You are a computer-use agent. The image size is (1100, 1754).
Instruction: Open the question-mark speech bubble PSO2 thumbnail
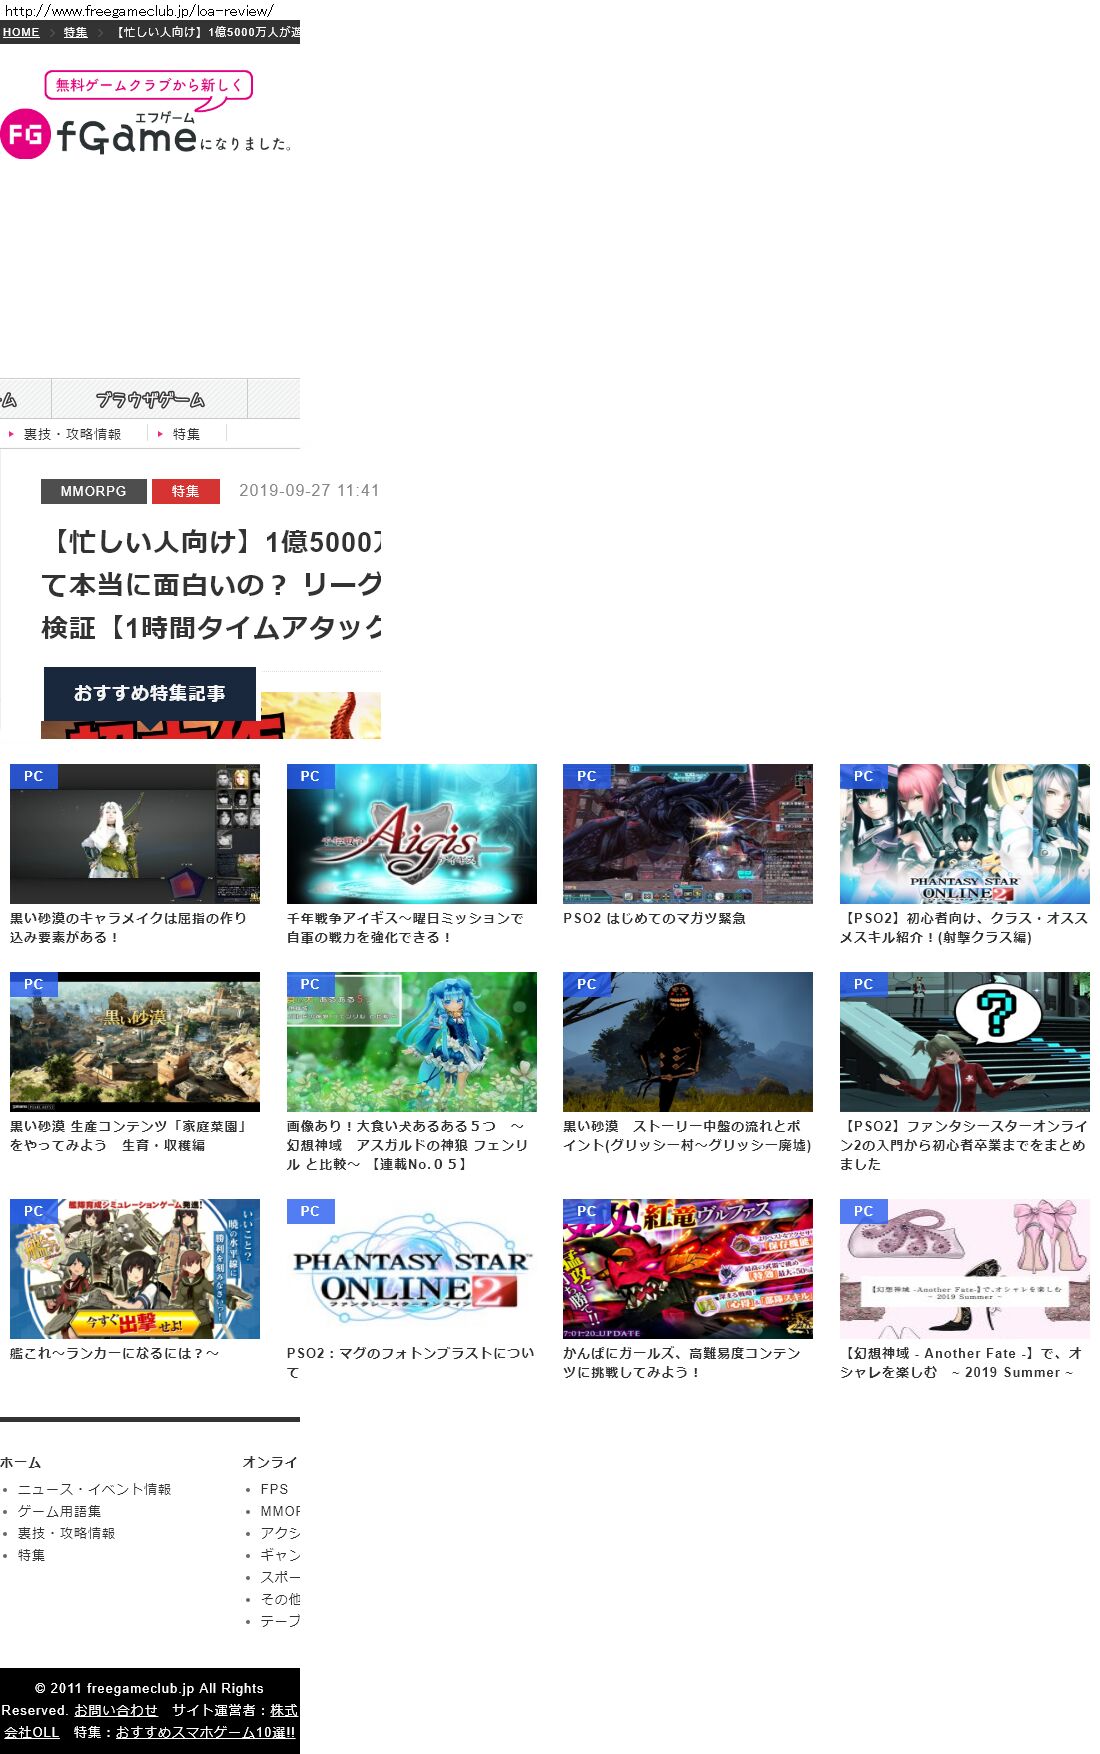pyautogui.click(x=965, y=1042)
